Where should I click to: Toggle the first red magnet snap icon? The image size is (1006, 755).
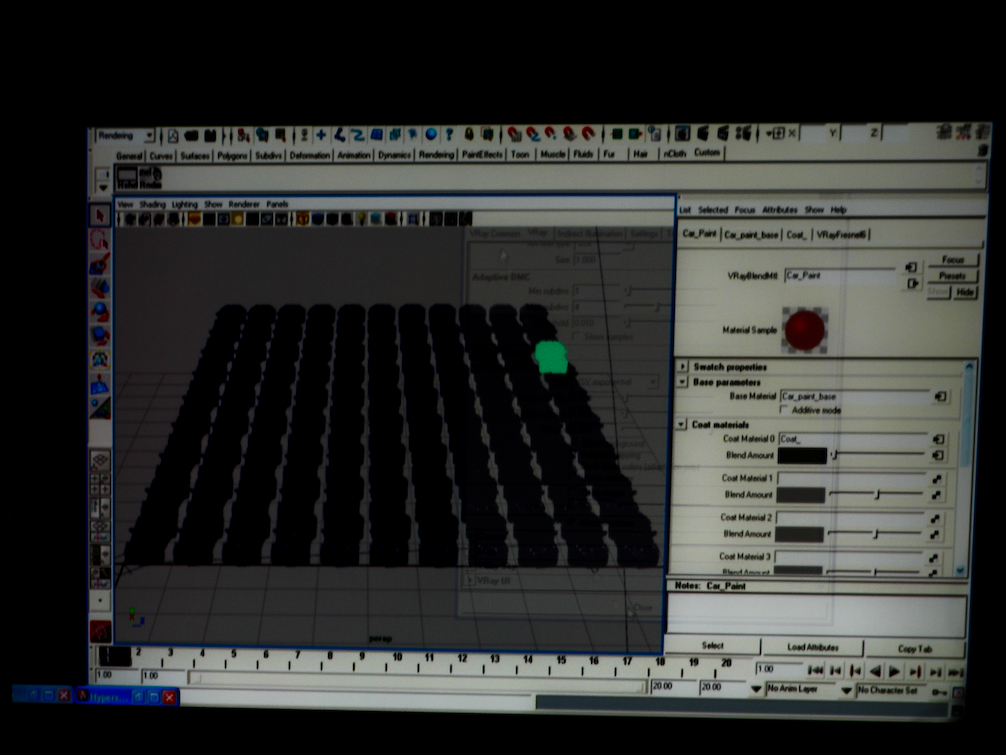point(514,134)
